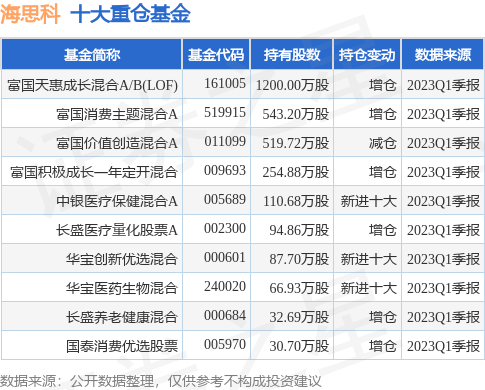Image resolution: width=485 pixels, height=390 pixels.
Task: Click 新进十大 in 华宝医药生物 row
Action: tap(369, 288)
